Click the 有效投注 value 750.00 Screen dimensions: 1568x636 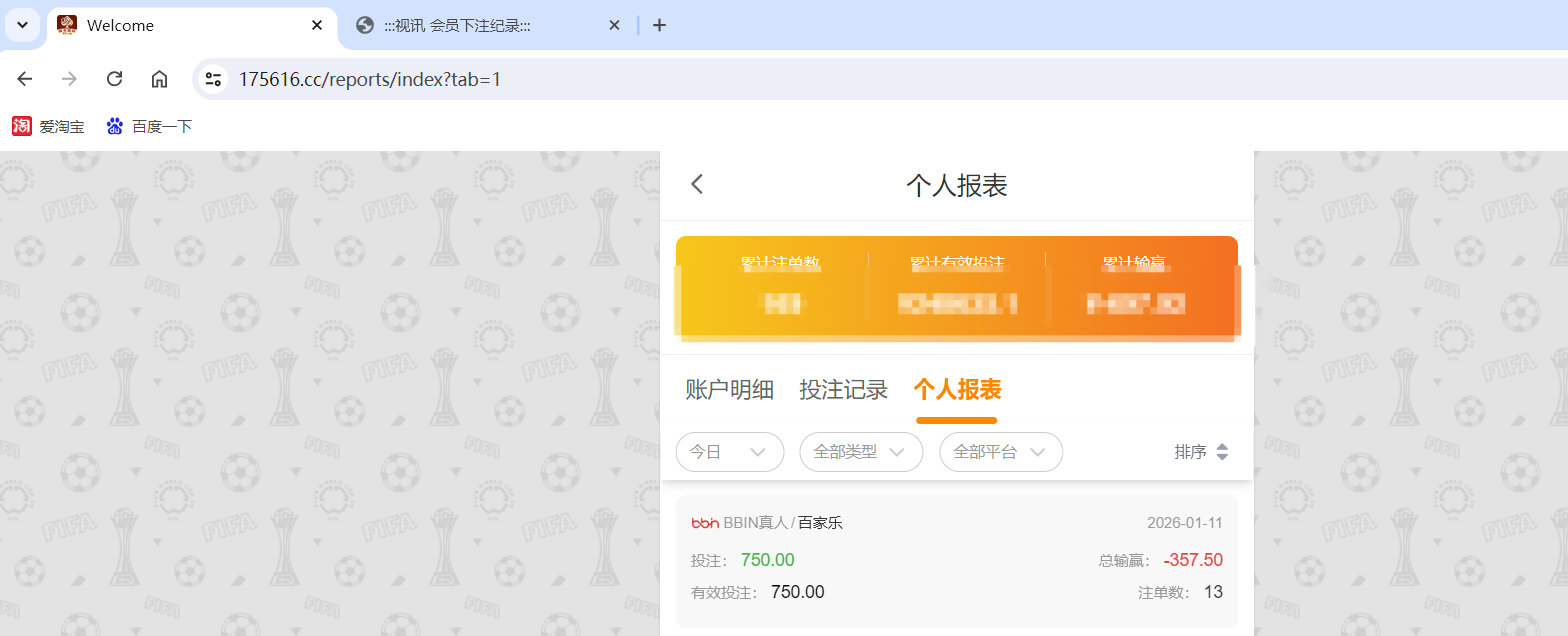(x=798, y=592)
